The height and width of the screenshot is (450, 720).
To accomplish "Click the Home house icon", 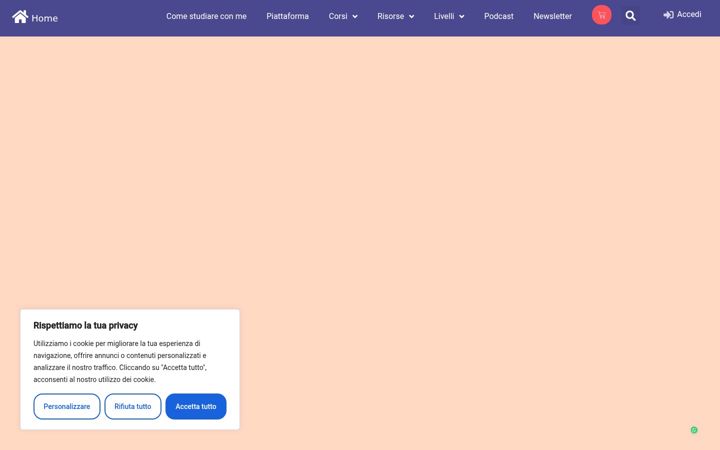I will 20,17.
